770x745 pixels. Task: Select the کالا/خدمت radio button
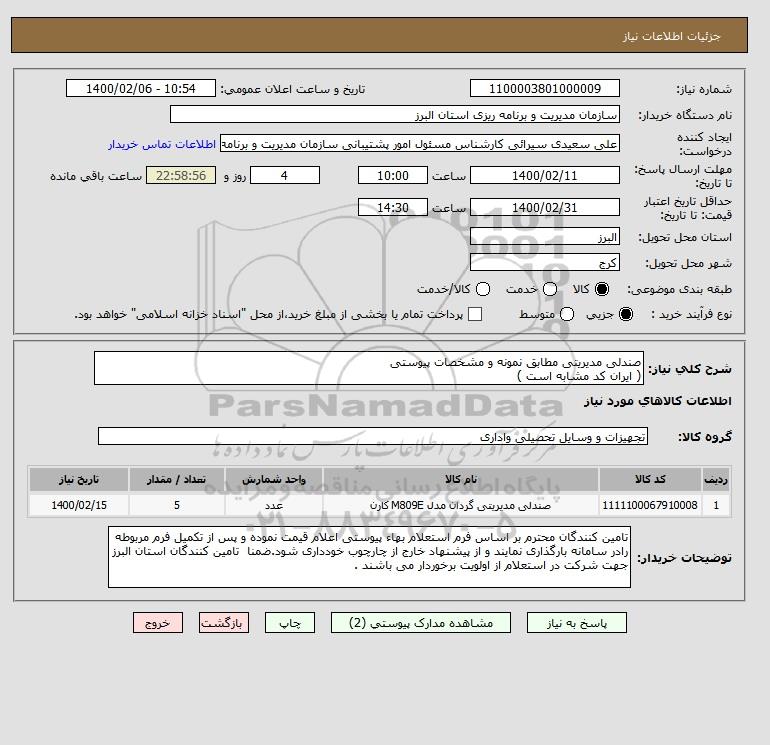[483, 289]
